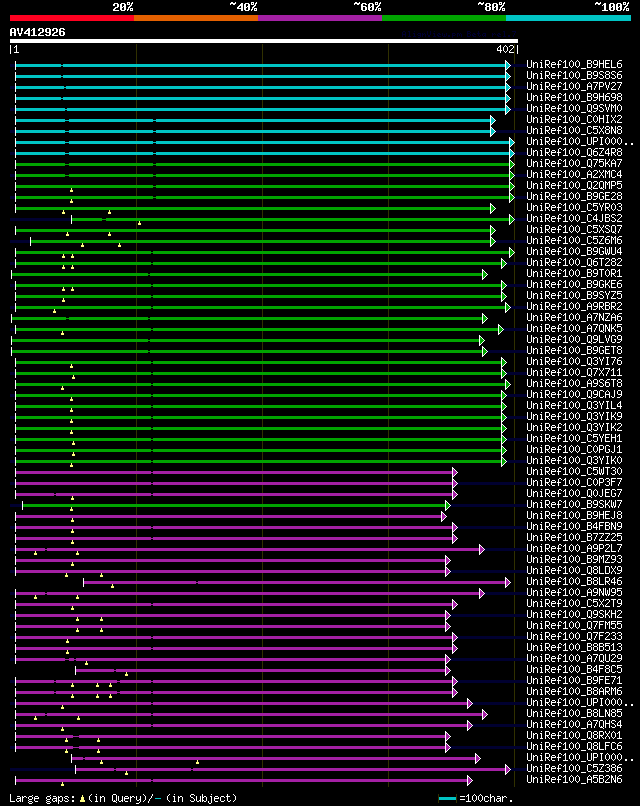Select the UniRef100_B9MZ93 hit label

coord(574,559)
